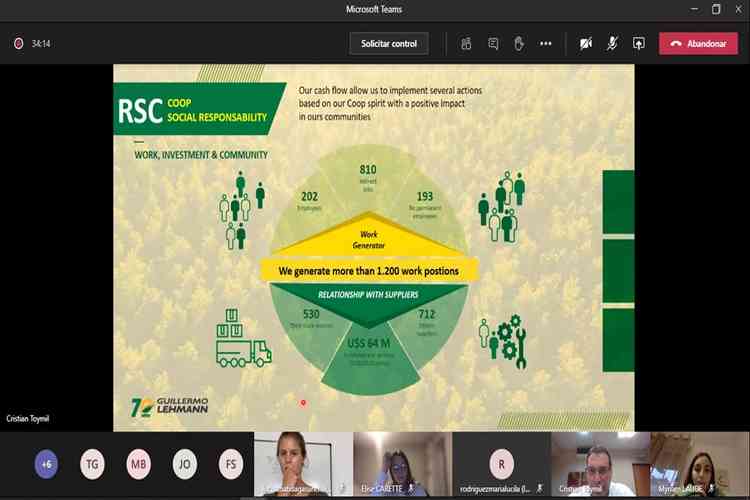Unmute the microphone
This screenshot has width=750, height=500.
click(612, 44)
